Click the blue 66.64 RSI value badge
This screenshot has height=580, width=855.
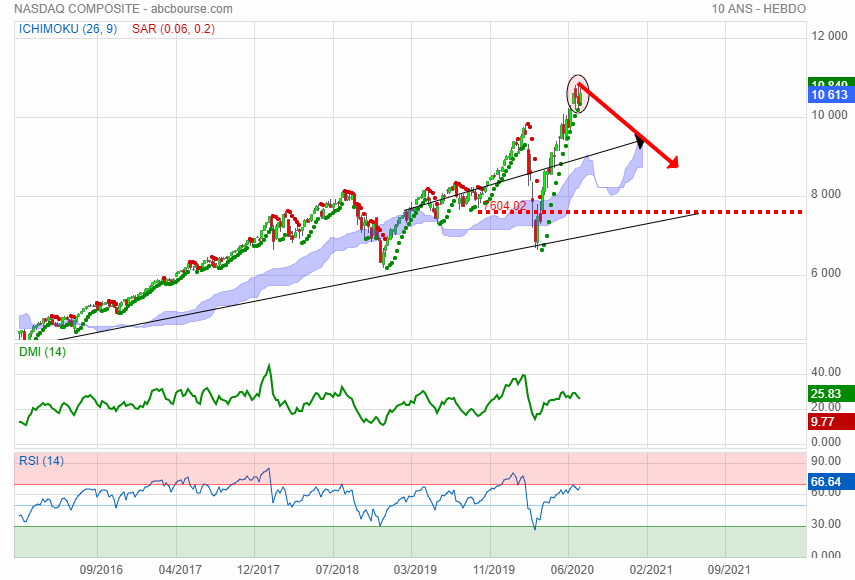(x=831, y=482)
